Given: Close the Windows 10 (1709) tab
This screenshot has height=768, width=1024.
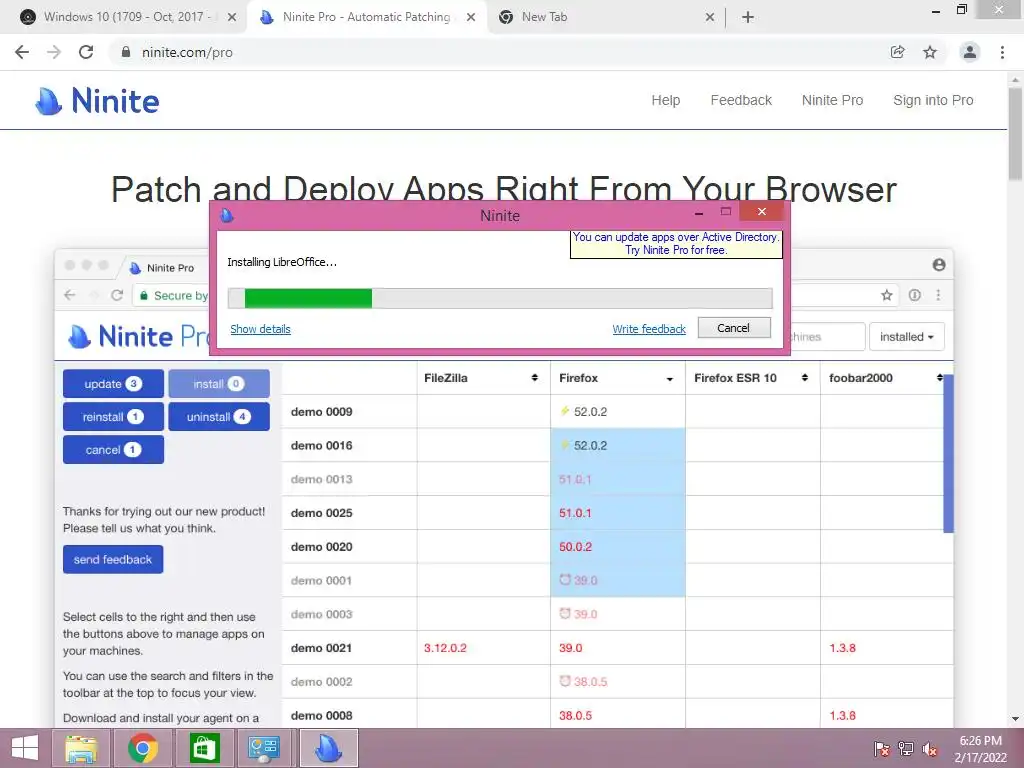Looking at the screenshot, I should [x=232, y=18].
